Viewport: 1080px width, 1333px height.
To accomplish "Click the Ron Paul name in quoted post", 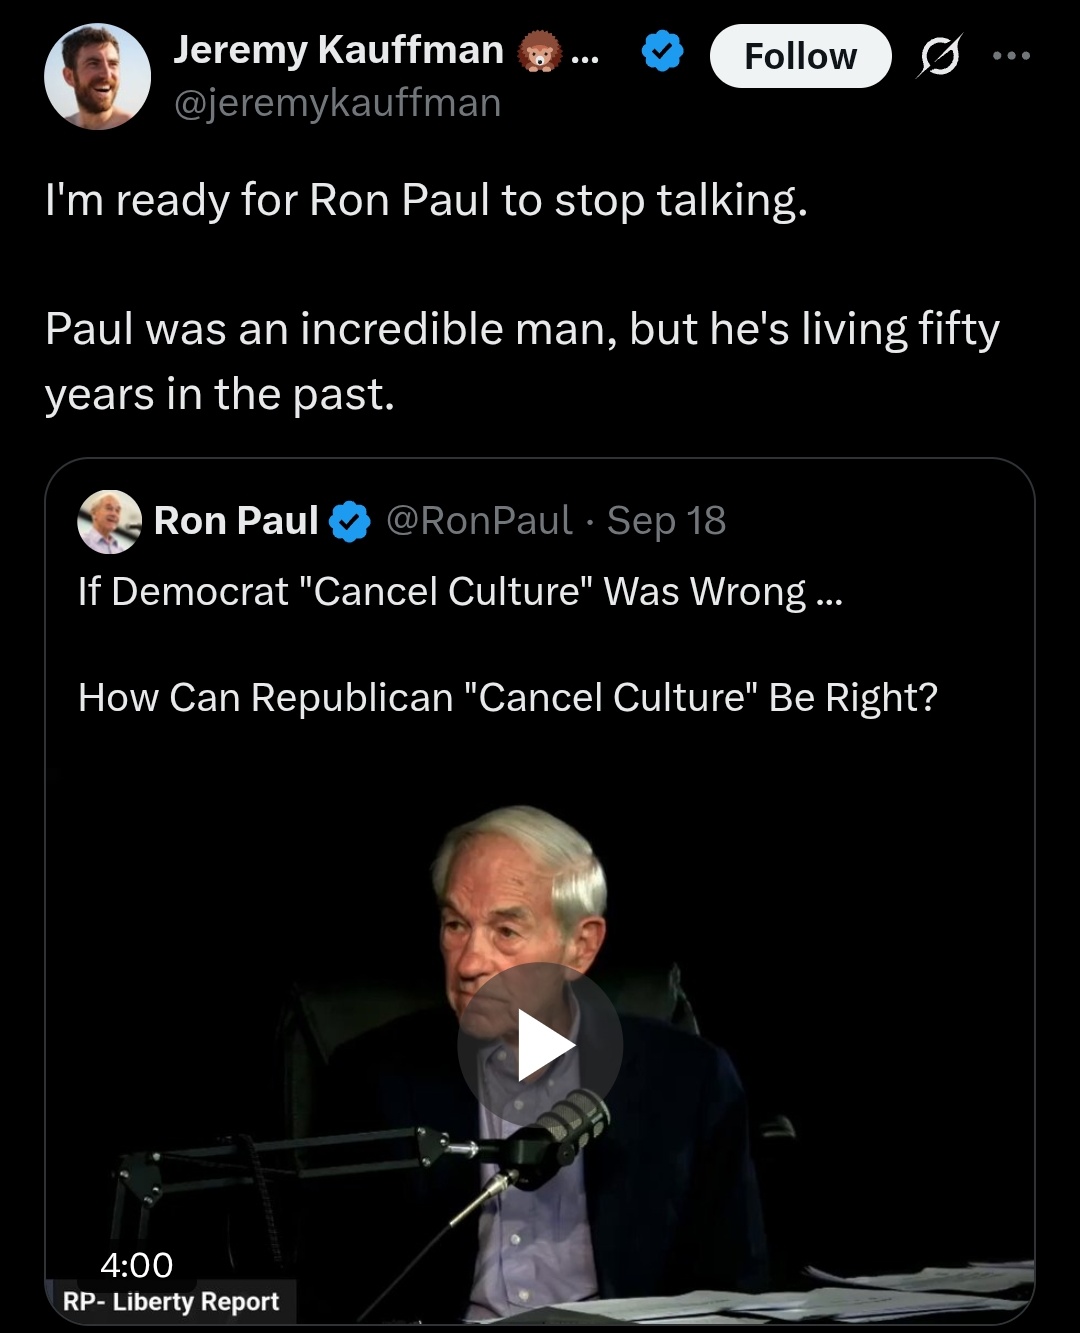I will (x=236, y=521).
